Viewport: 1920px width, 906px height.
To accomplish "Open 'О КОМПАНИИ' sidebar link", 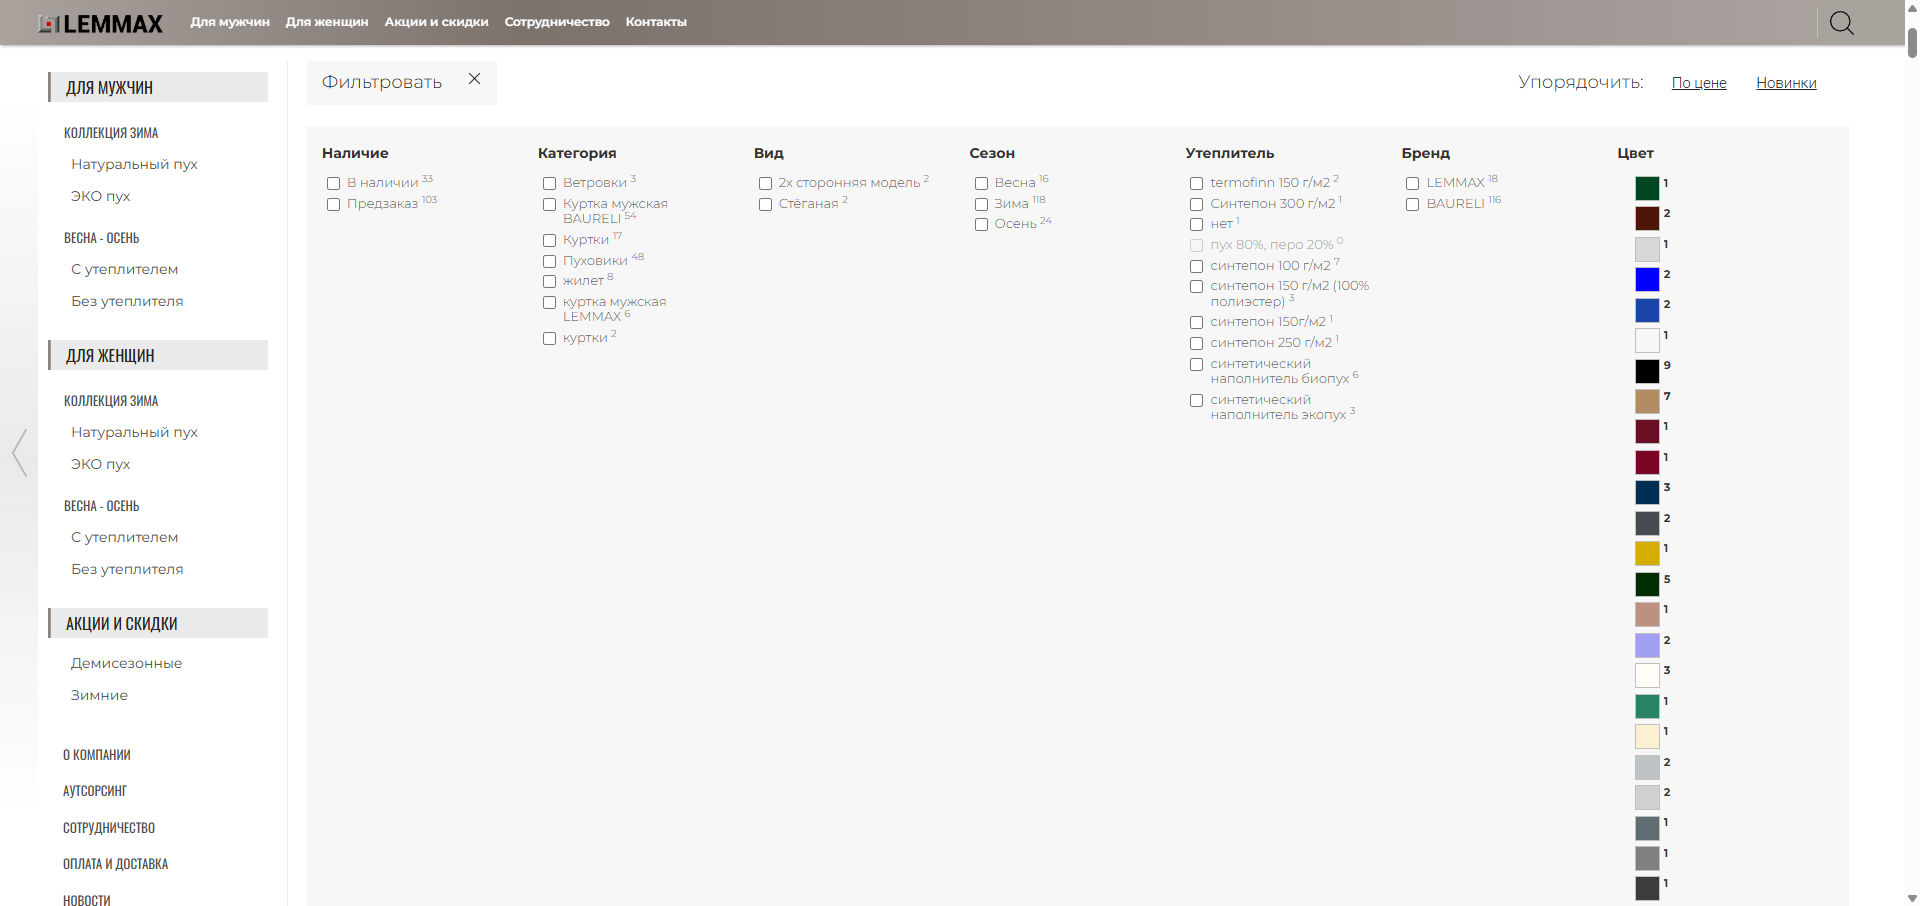I will (97, 755).
